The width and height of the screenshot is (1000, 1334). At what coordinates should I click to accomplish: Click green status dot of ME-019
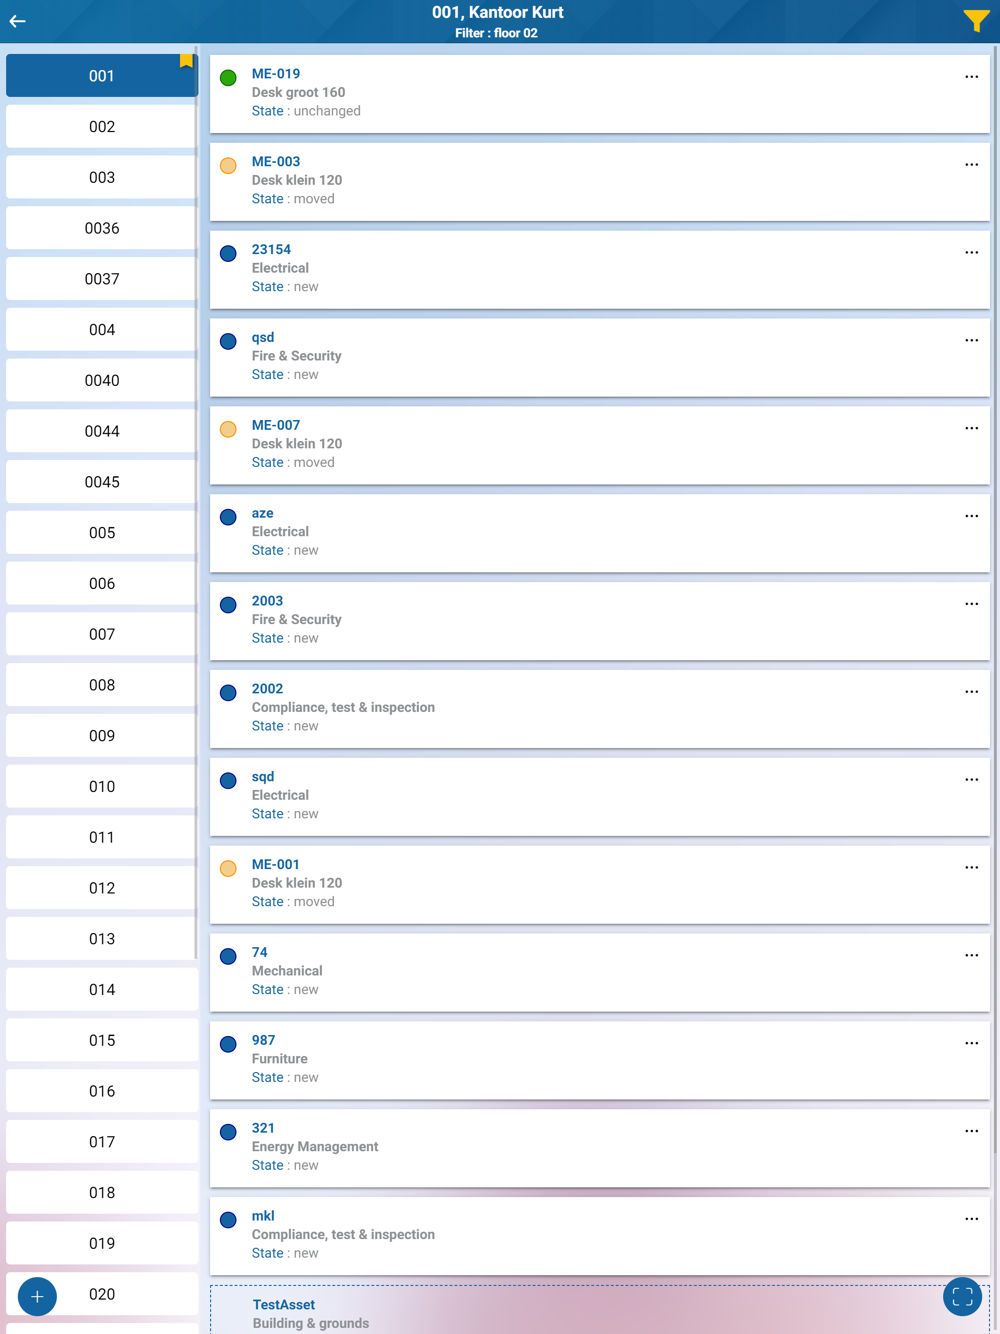[x=228, y=78]
